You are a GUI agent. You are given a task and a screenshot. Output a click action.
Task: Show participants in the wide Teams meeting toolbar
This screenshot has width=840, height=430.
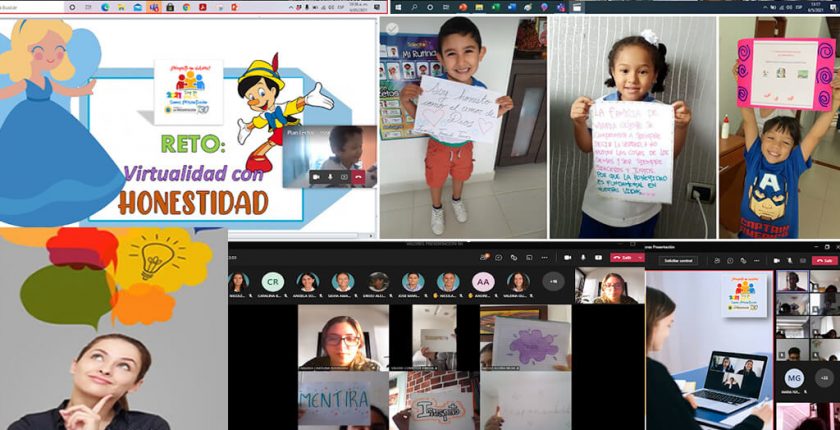484,258
